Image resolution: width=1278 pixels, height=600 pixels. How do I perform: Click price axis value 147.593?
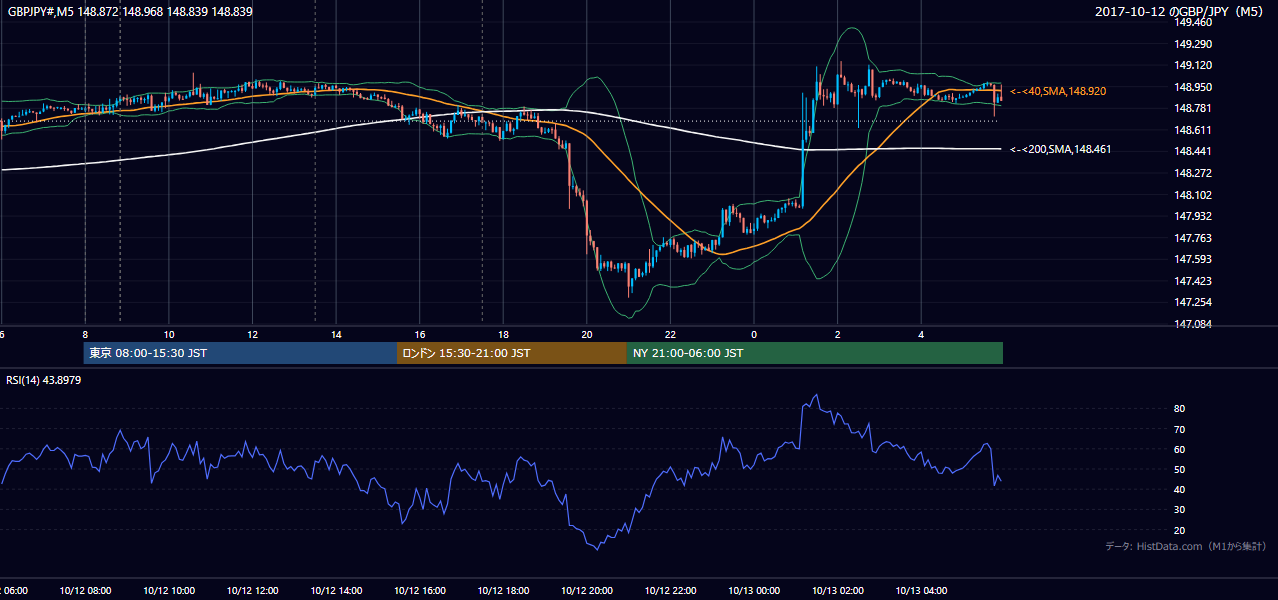click(x=1193, y=259)
